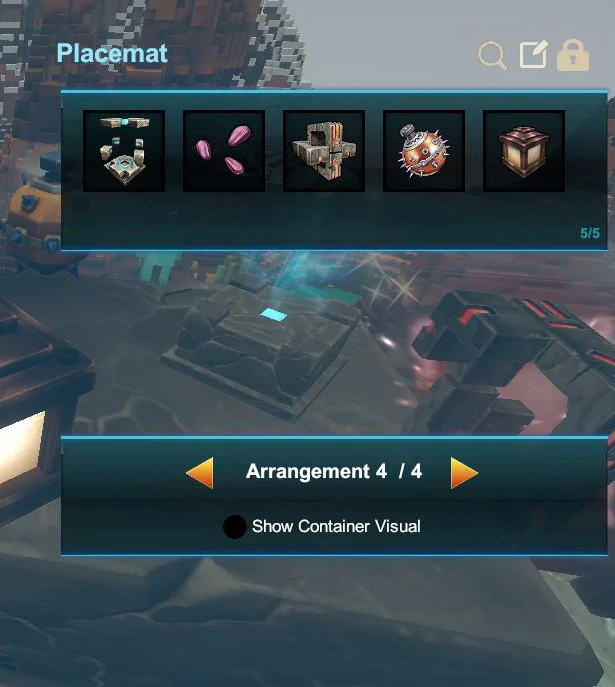The height and width of the screenshot is (687, 615).
Task: Click the Placemat title heading
Action: point(112,53)
